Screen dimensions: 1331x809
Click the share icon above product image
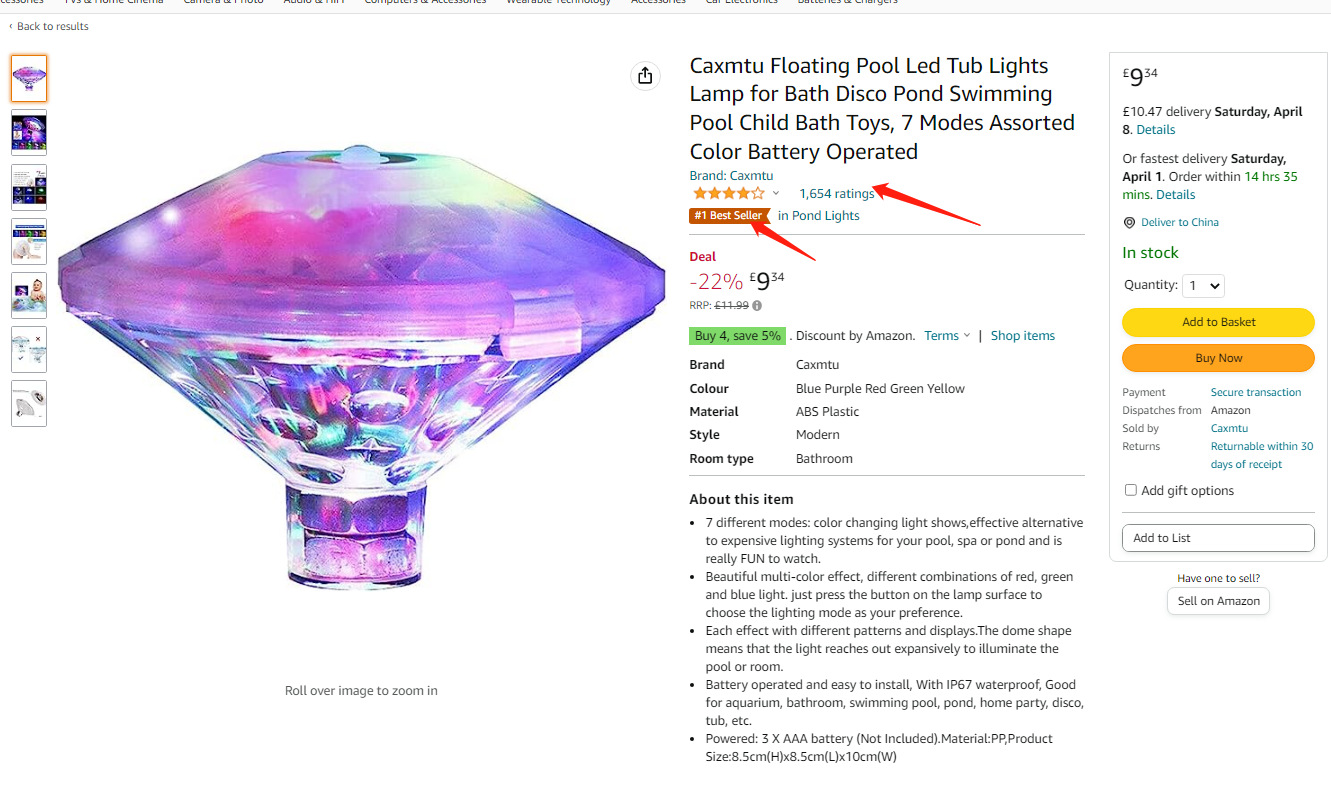[645, 76]
